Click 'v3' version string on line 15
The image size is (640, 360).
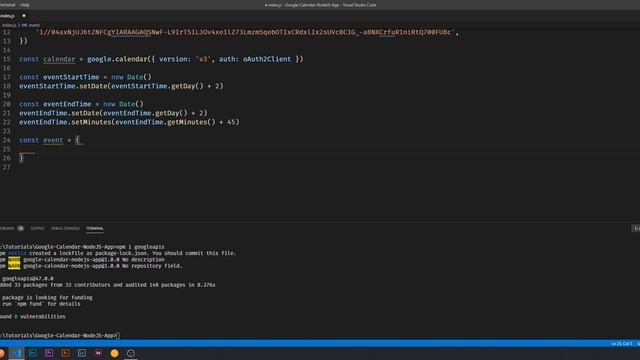pos(203,59)
